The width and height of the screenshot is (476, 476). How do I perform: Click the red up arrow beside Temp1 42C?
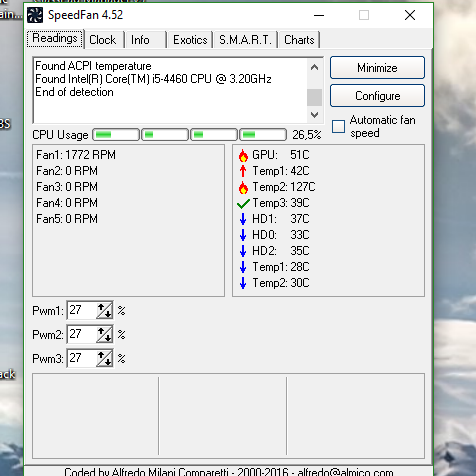pyautogui.click(x=243, y=171)
